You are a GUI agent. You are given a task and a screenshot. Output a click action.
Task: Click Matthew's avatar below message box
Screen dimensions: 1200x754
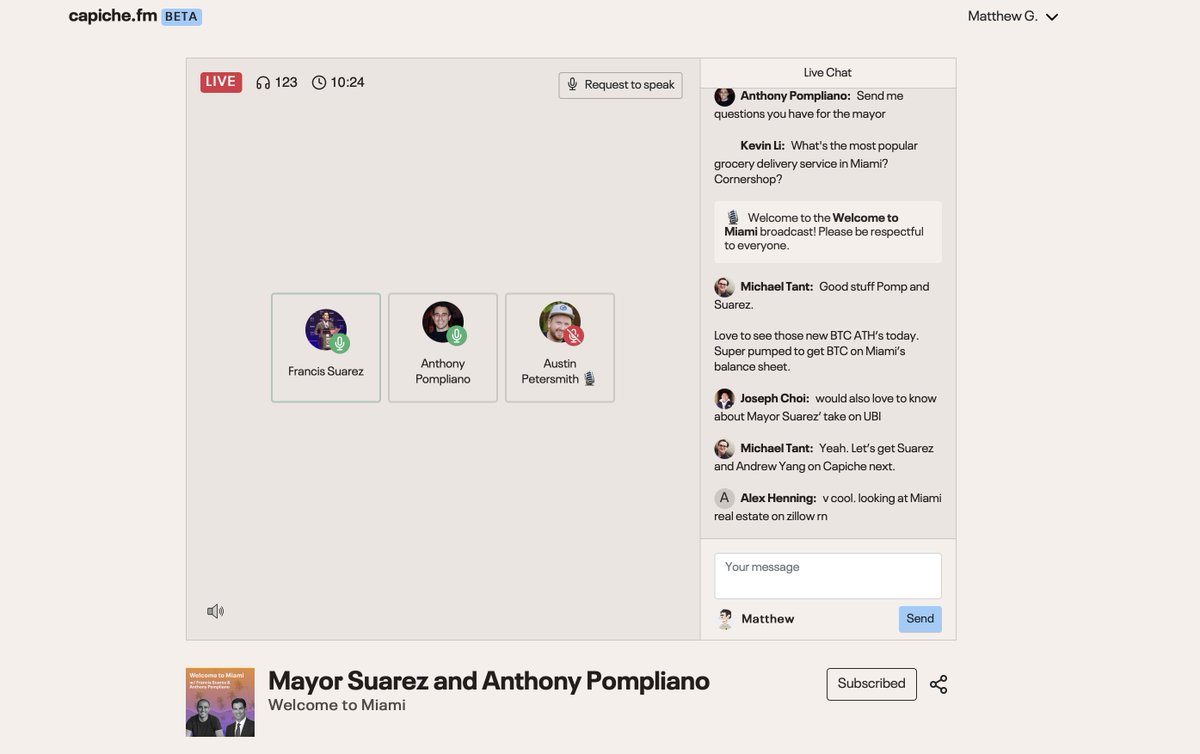[725, 619]
